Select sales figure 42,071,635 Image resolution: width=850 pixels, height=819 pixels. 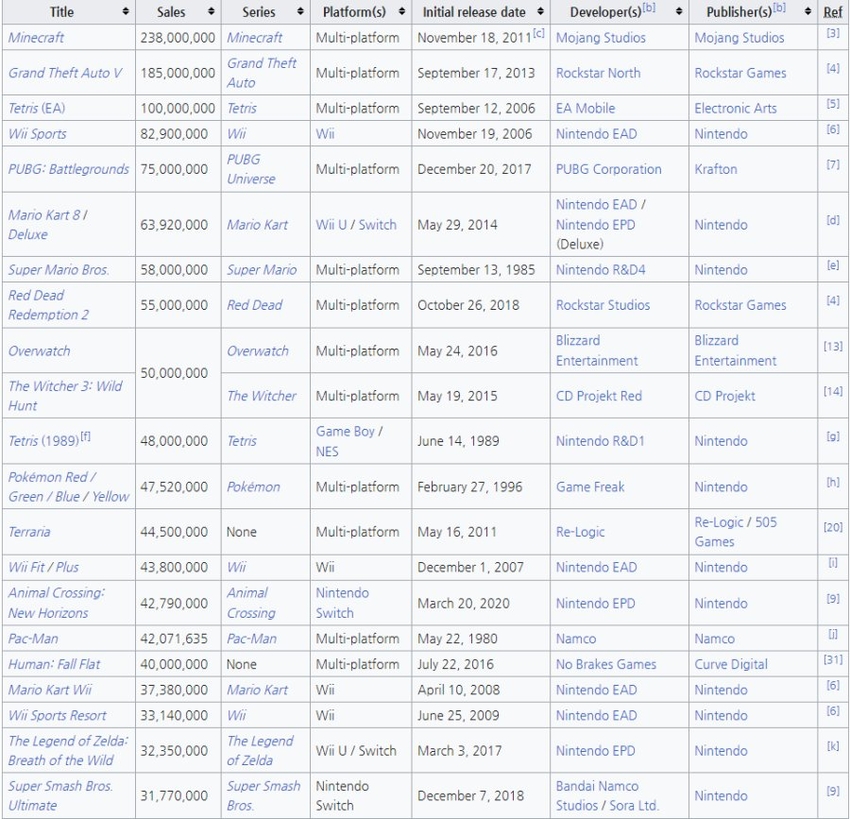coord(174,639)
